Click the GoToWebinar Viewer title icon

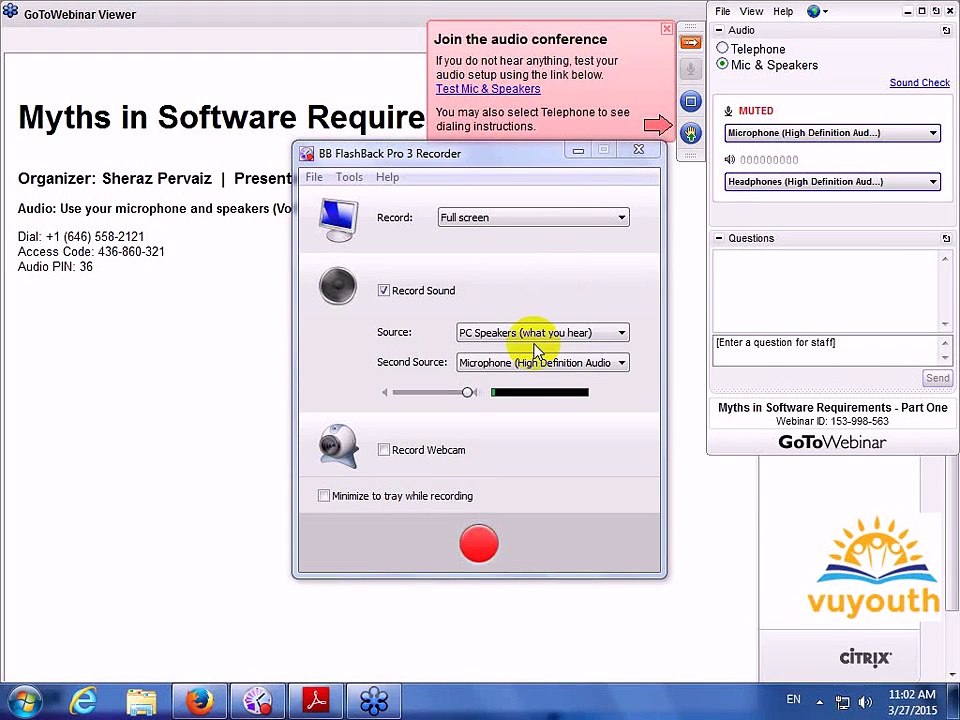pyautogui.click(x=10, y=11)
